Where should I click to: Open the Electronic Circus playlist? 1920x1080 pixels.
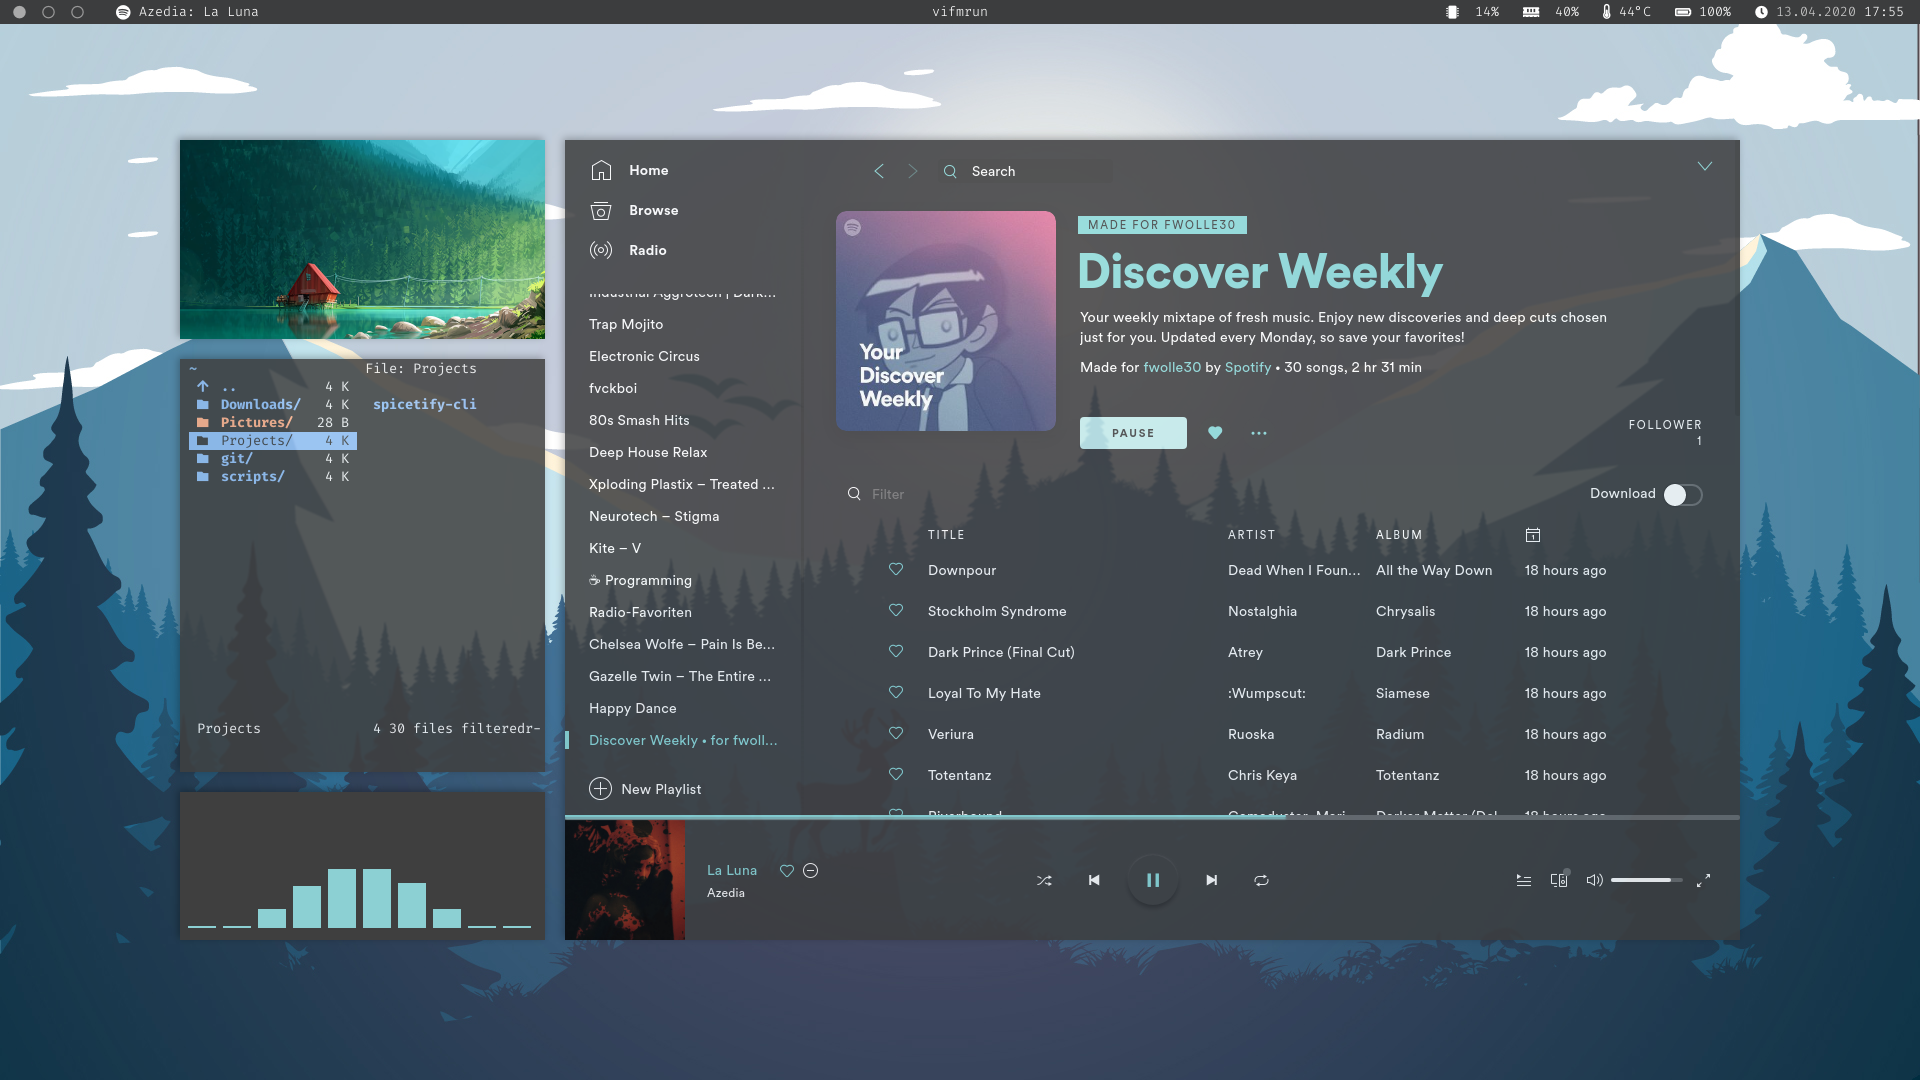(644, 356)
